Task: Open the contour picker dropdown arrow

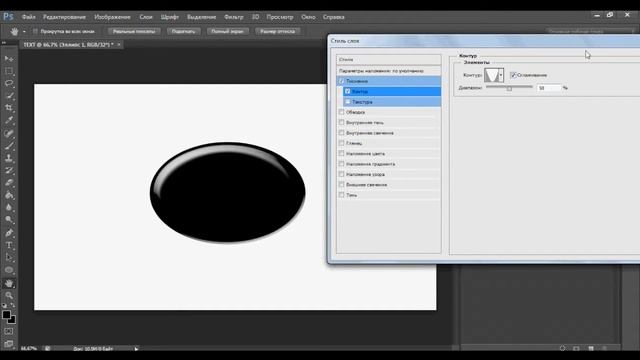Action: (x=501, y=75)
